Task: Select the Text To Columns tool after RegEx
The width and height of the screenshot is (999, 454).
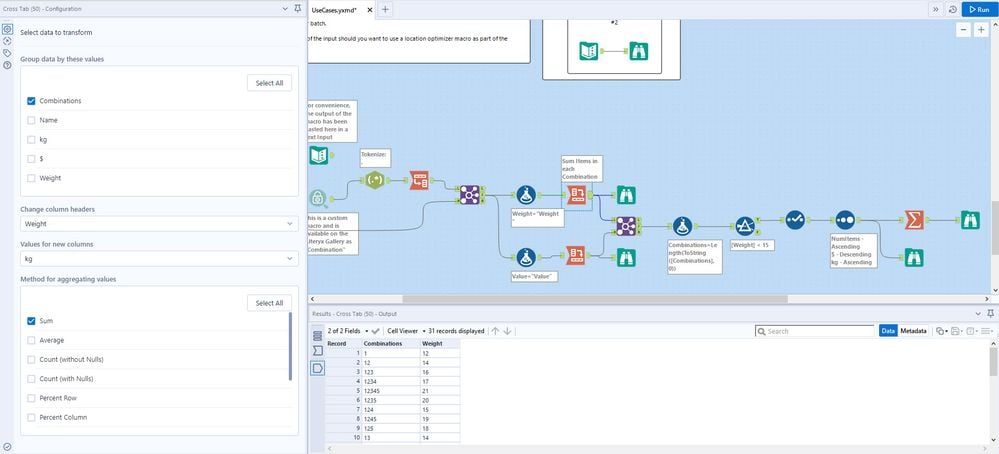Action: tap(419, 180)
